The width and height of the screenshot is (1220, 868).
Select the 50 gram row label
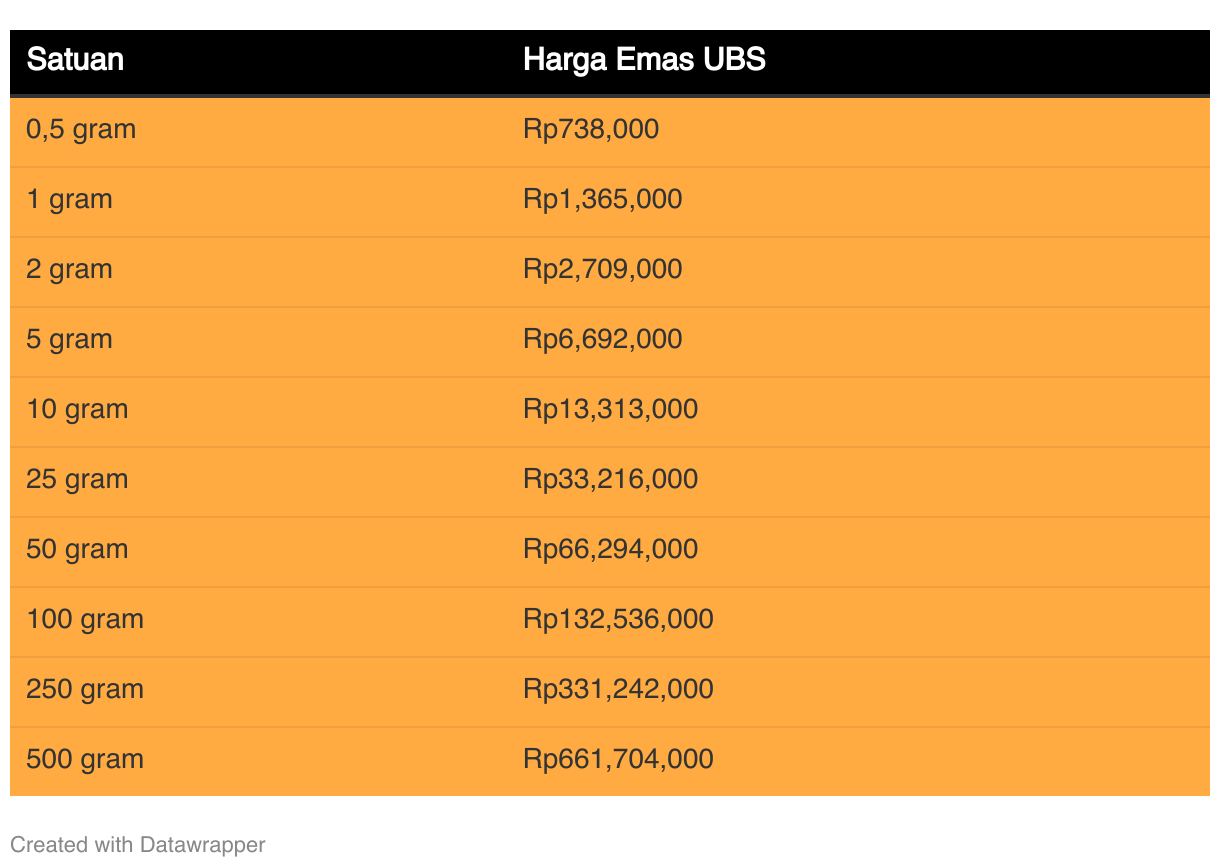(77, 550)
